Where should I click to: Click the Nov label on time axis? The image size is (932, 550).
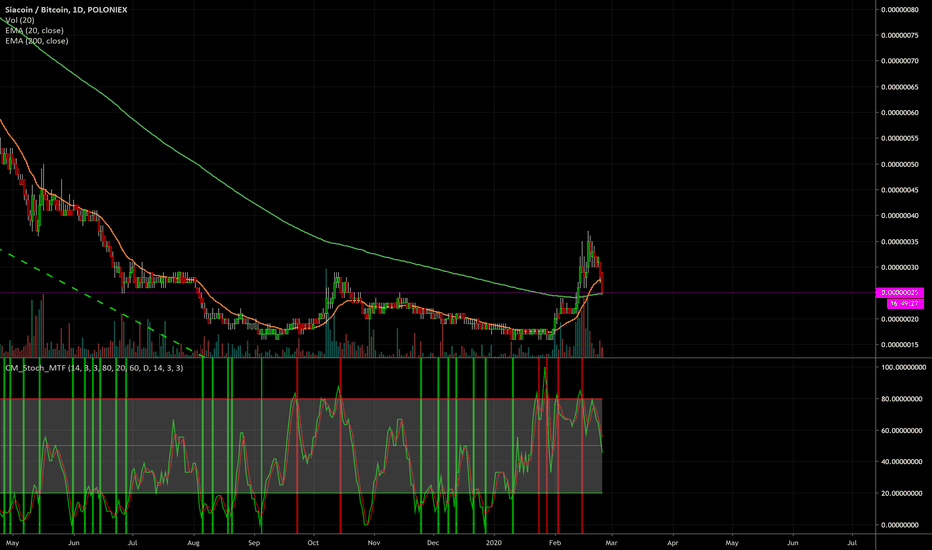tap(373, 543)
